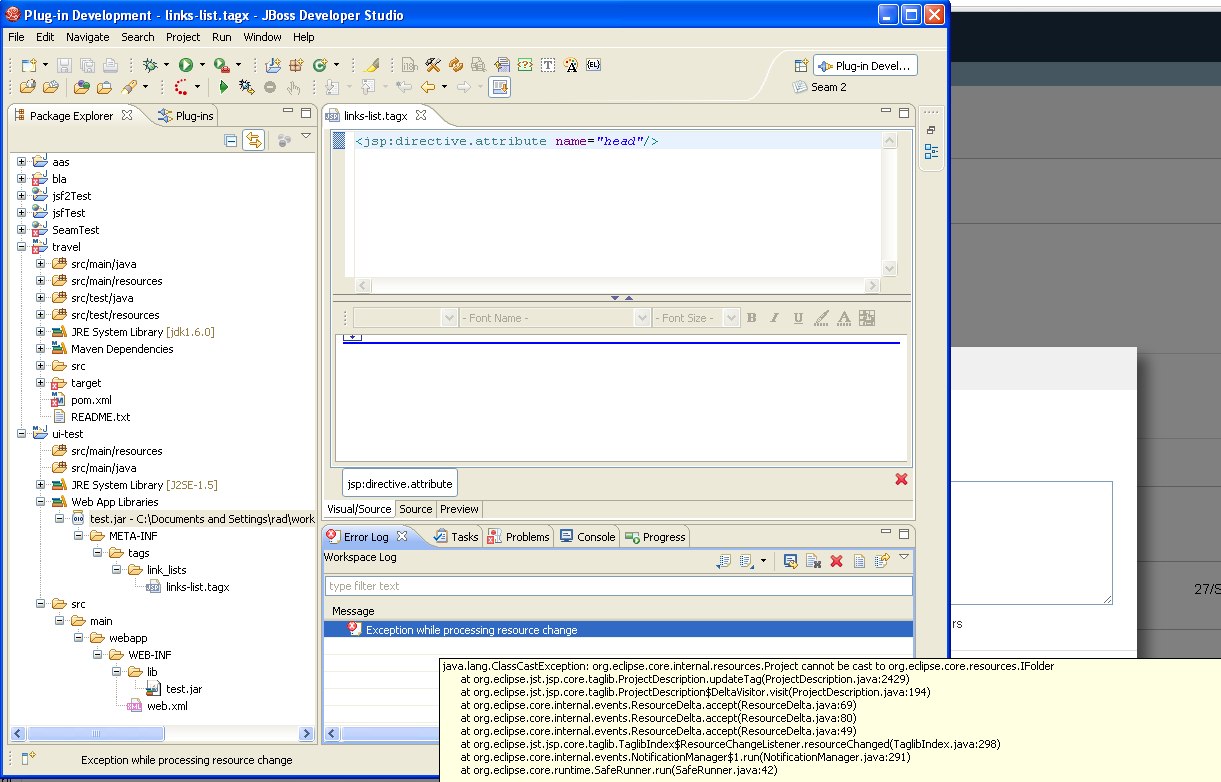Click the green Run button icon

(x=185, y=65)
